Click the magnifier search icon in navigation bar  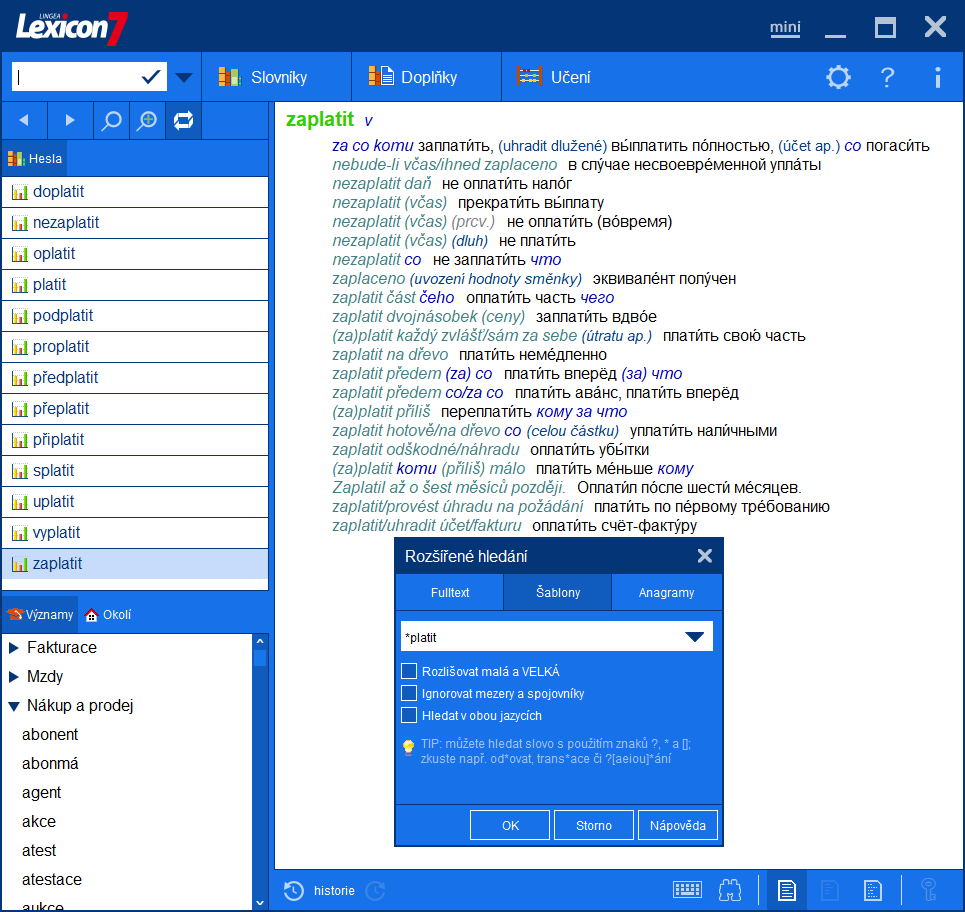(111, 121)
